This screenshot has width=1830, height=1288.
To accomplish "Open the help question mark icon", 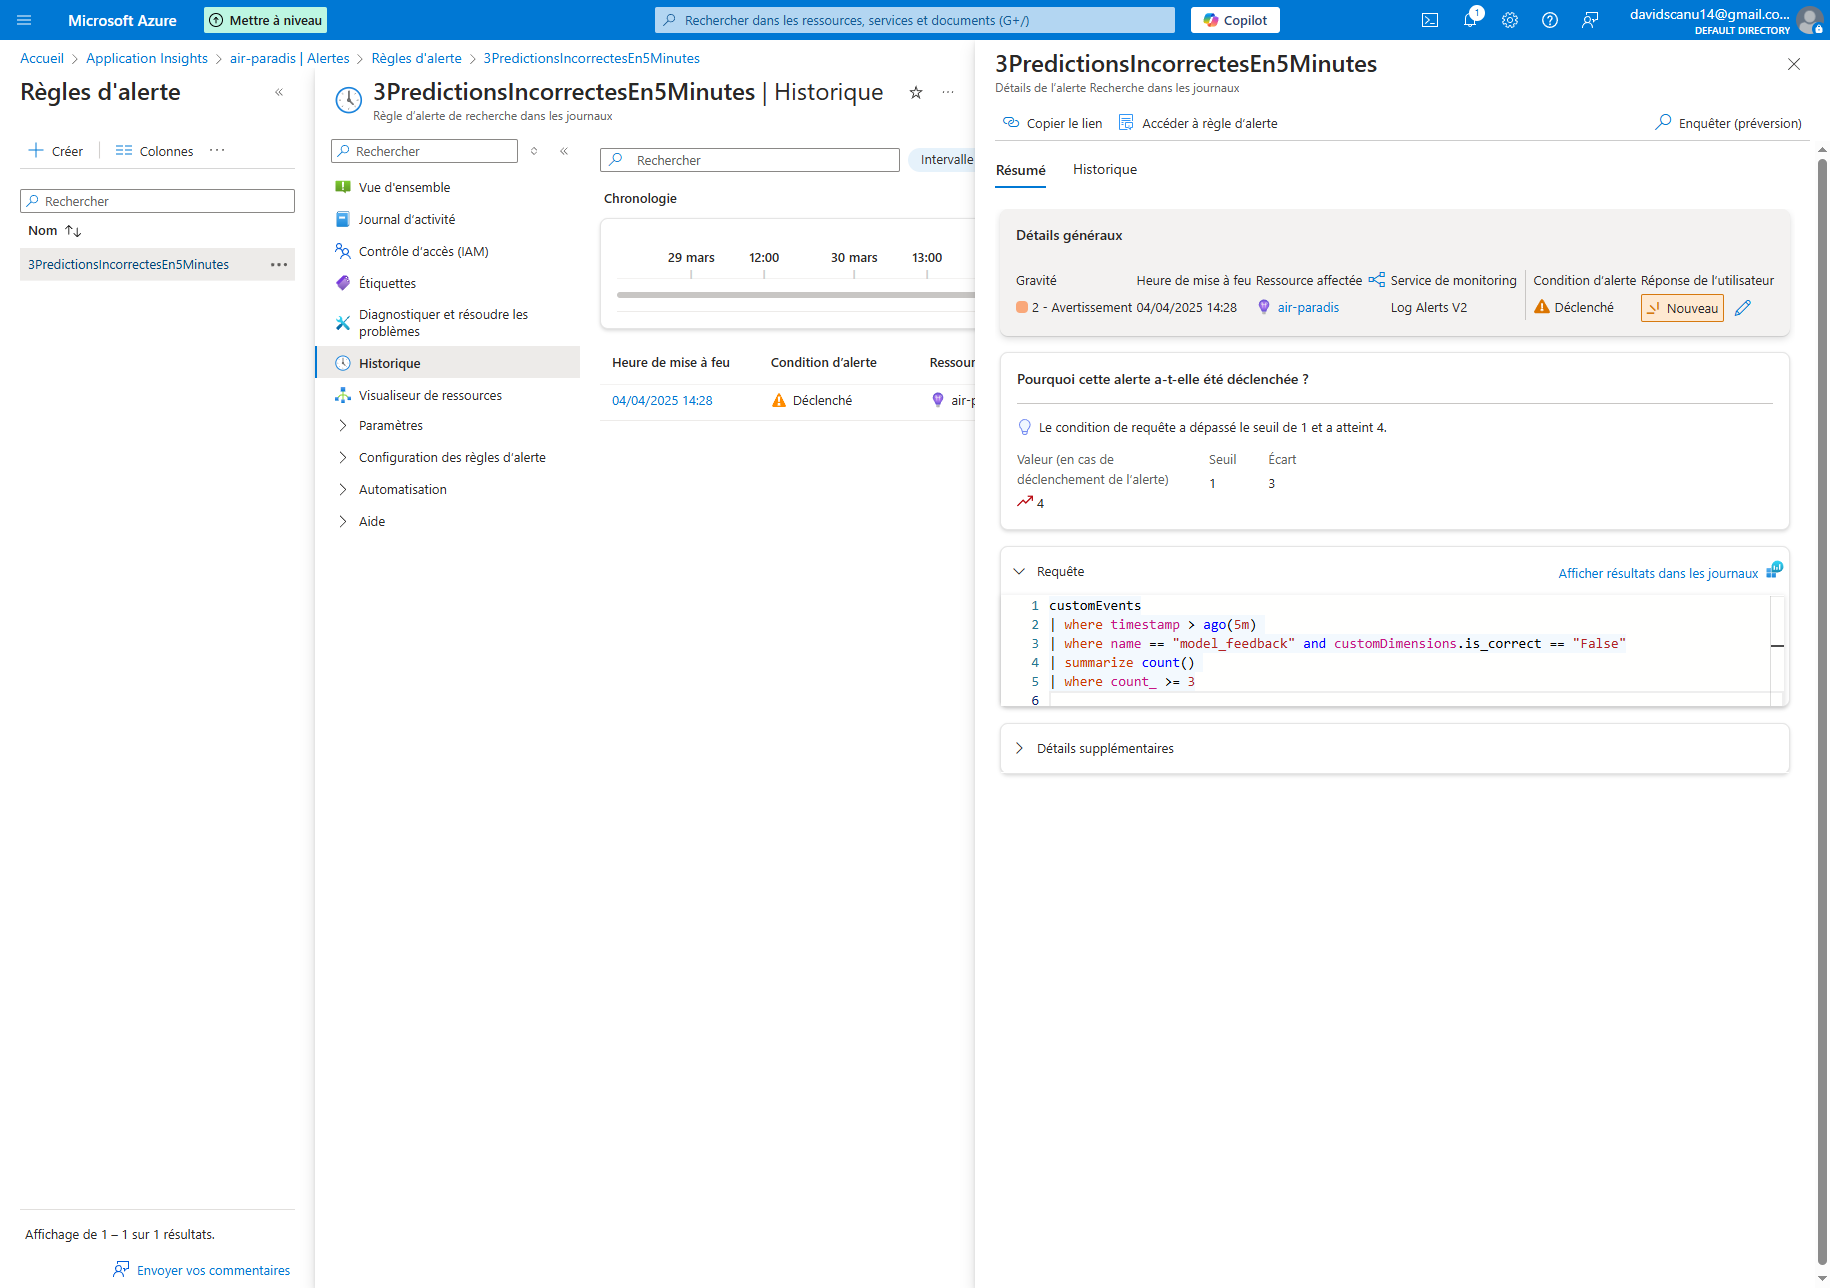I will (x=1550, y=20).
